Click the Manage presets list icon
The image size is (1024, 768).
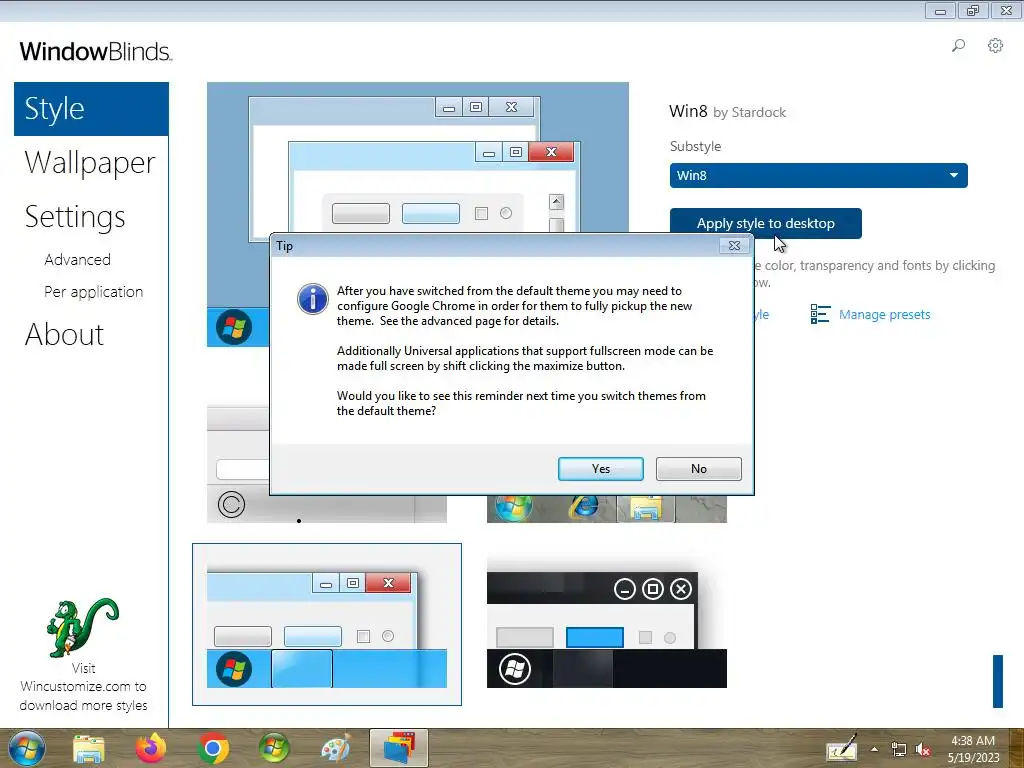(x=820, y=314)
